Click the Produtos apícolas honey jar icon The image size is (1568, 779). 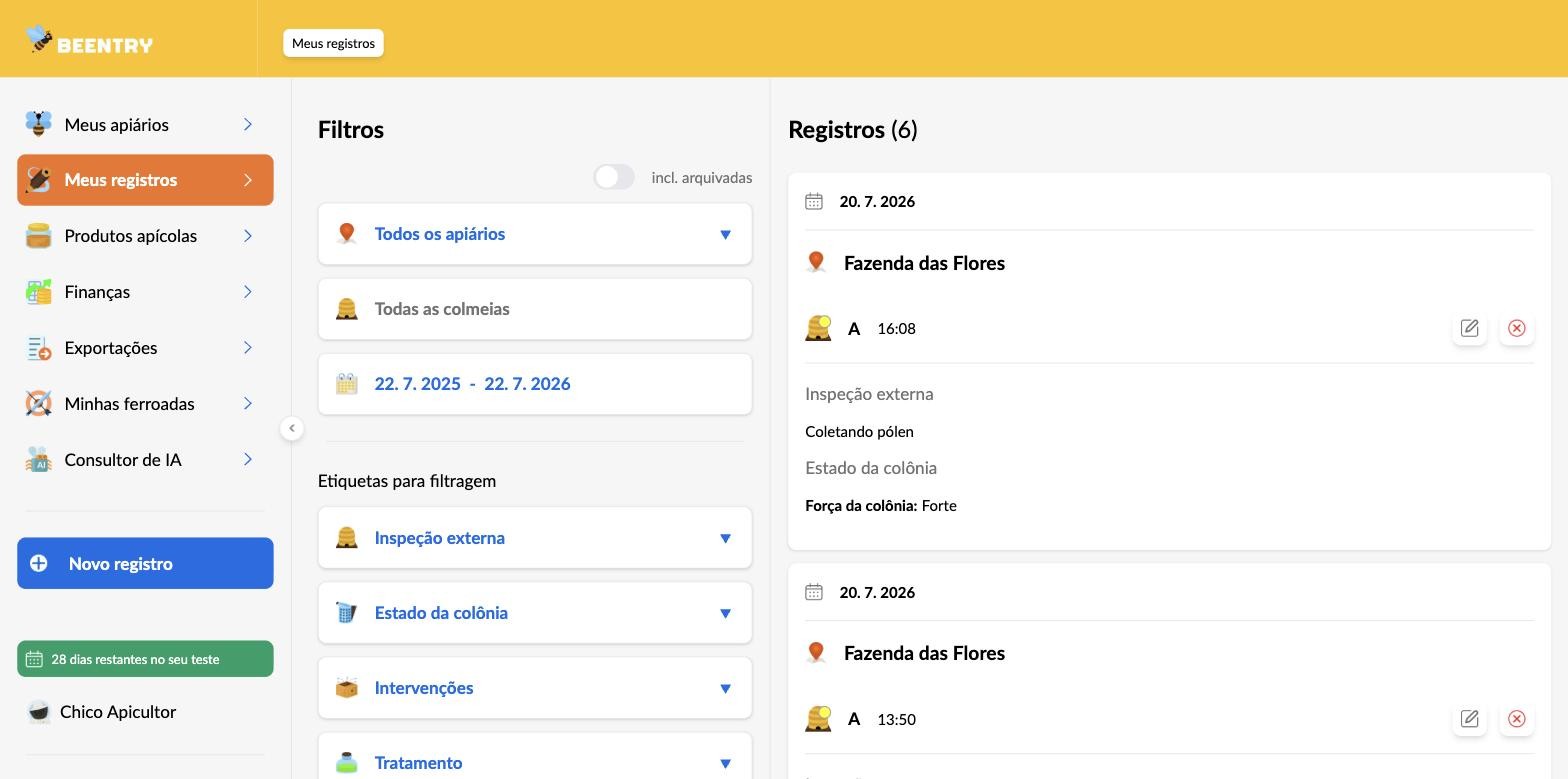tap(38, 236)
